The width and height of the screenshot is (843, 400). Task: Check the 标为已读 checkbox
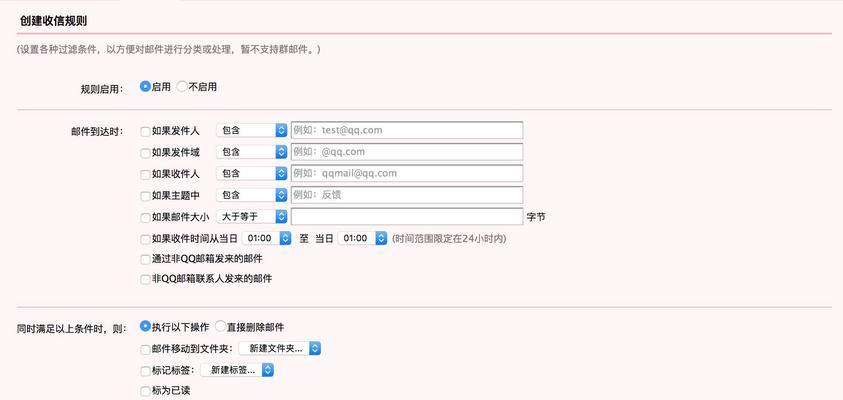pyautogui.click(x=145, y=392)
